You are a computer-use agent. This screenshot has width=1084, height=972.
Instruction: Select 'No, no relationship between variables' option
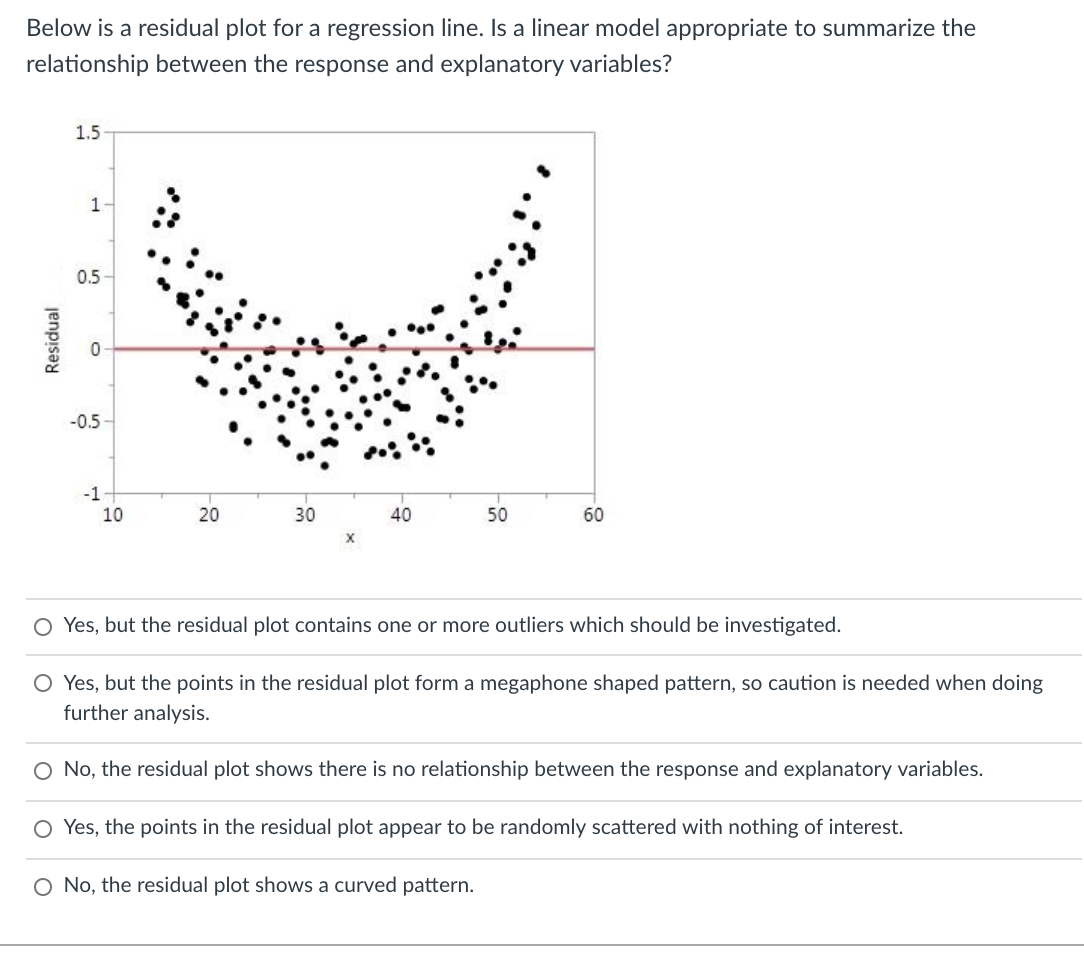[x=41, y=770]
